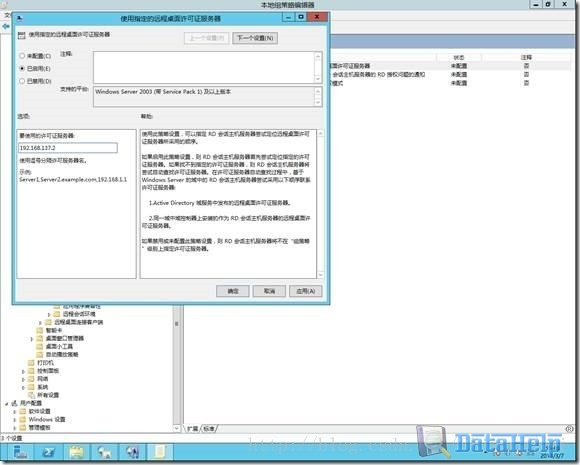580x465 pixels.
Task: Click the back arrow in the editor toolbar
Action: point(5,26)
